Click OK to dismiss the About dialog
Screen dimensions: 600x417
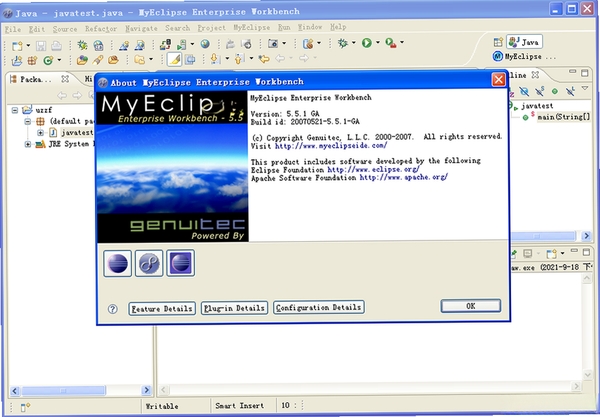point(471,306)
